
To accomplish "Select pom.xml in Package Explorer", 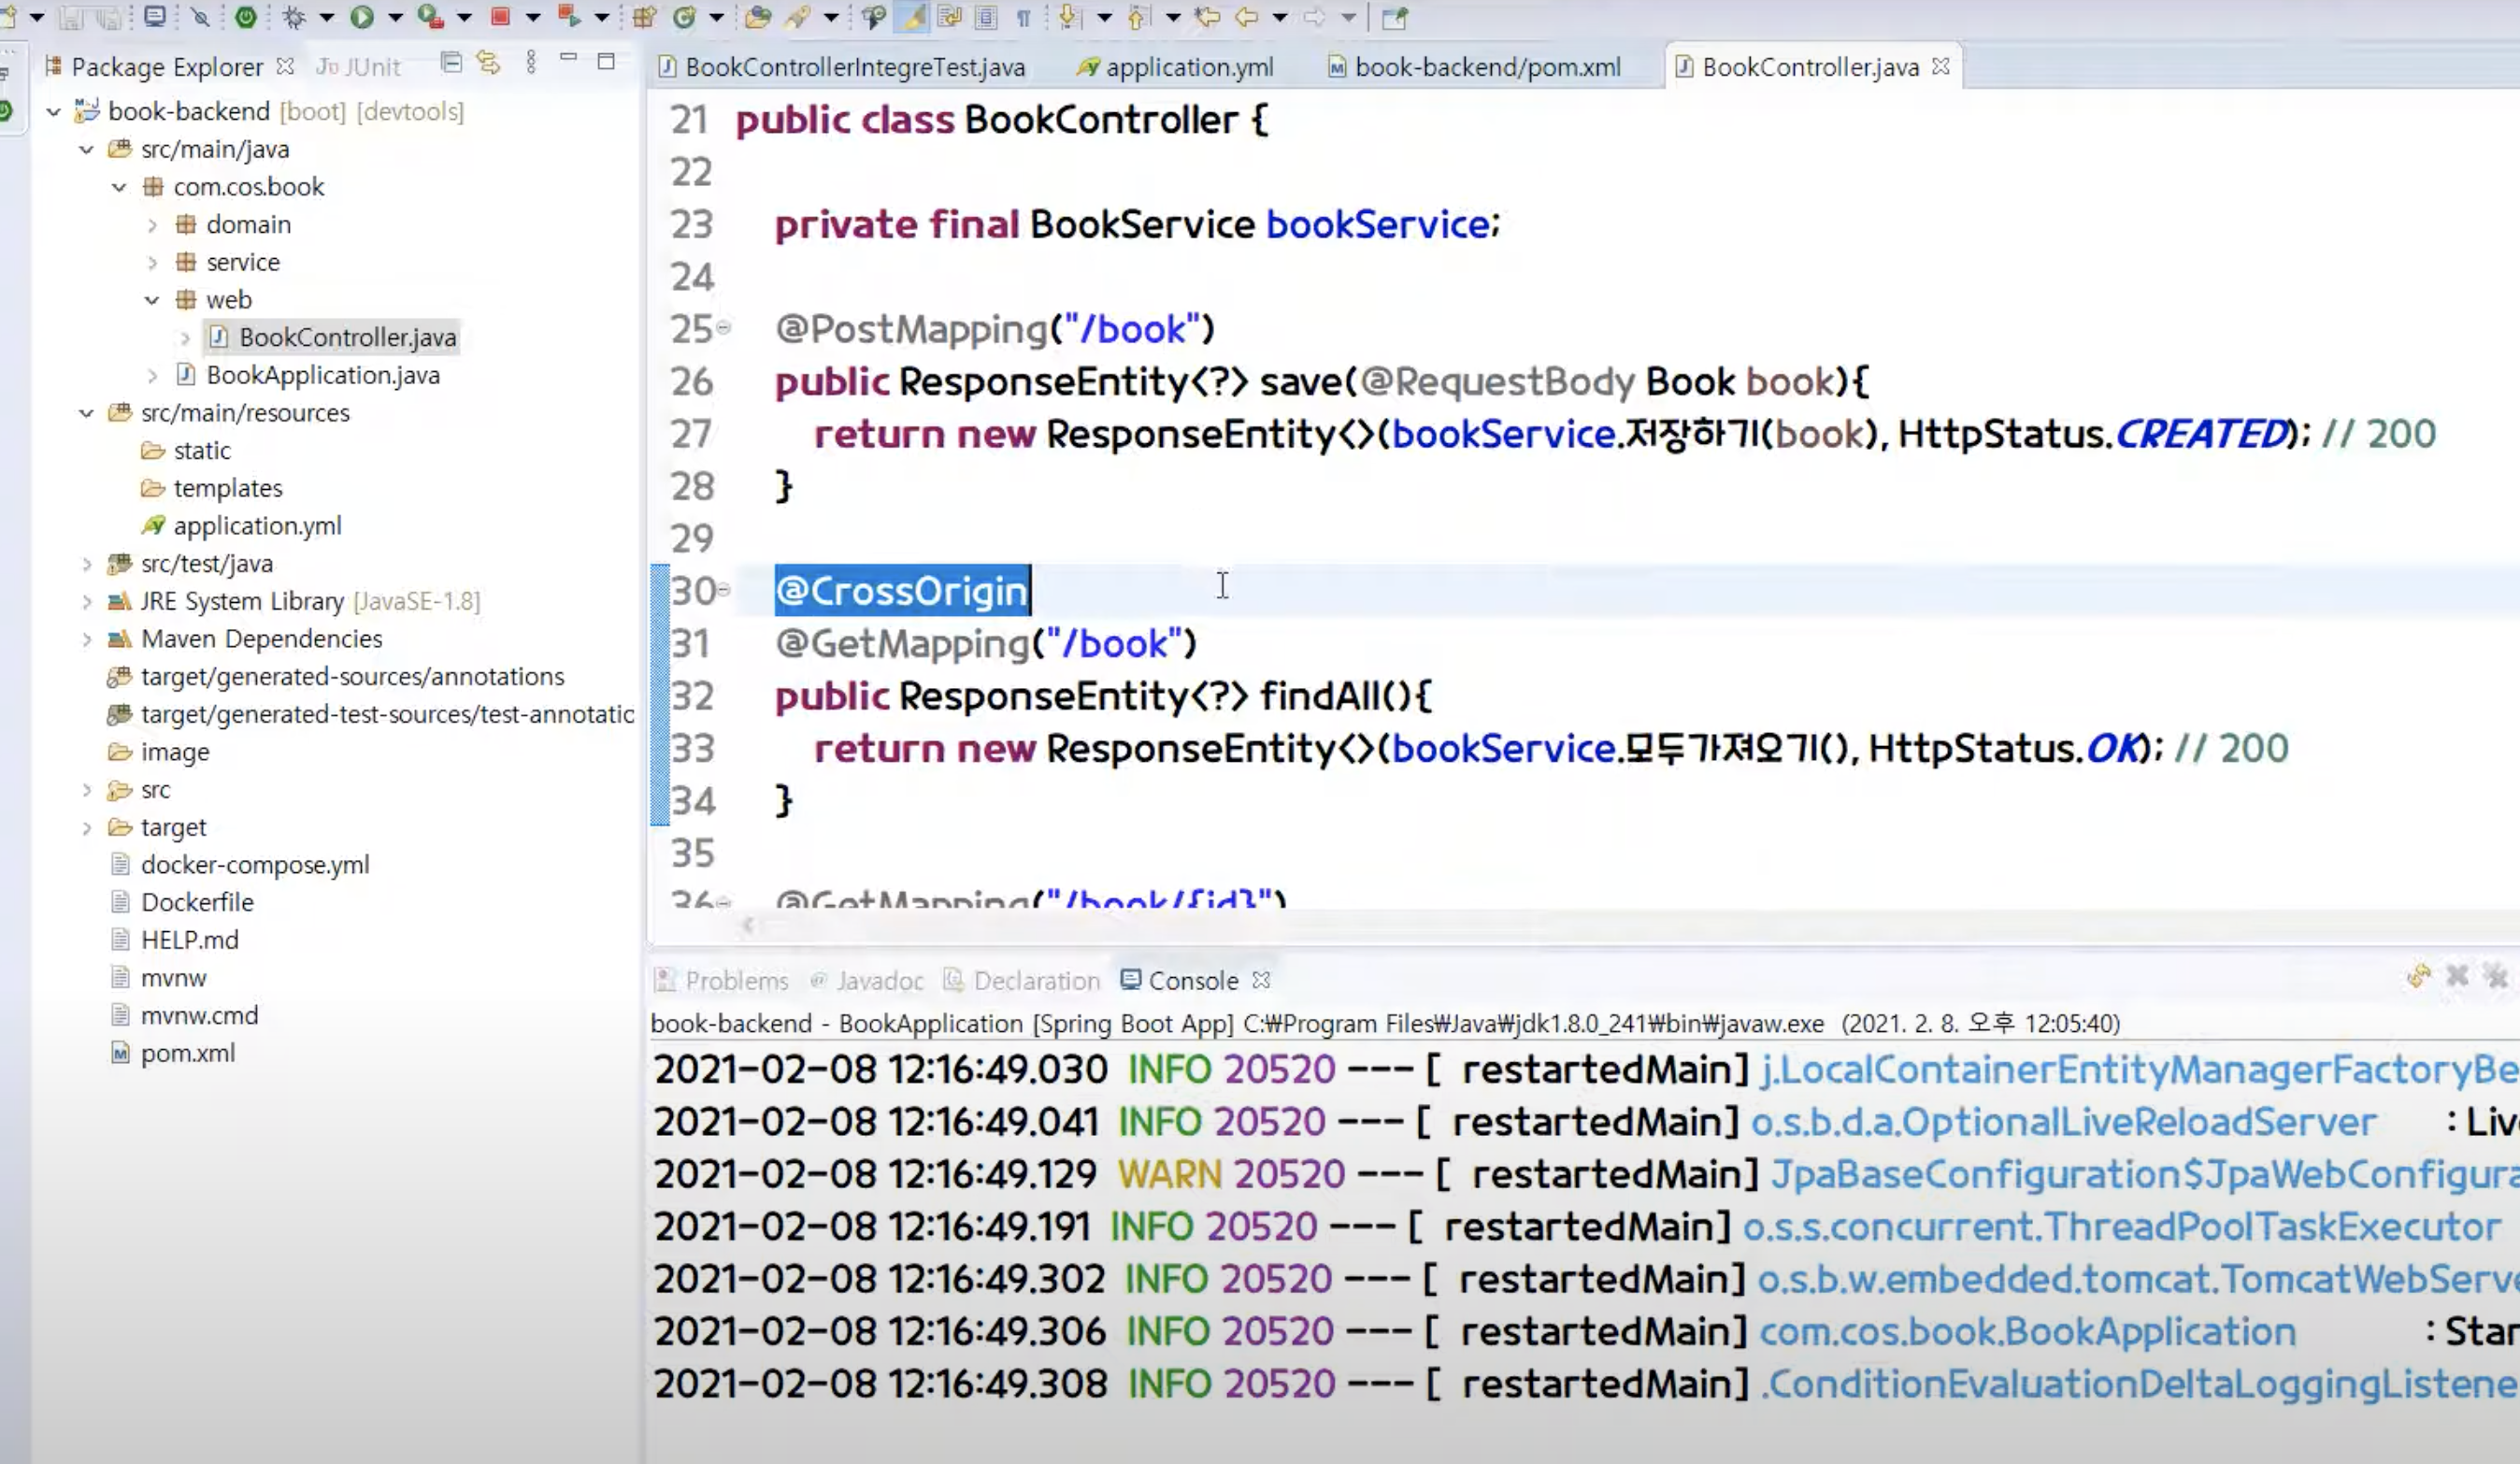I will [187, 1053].
